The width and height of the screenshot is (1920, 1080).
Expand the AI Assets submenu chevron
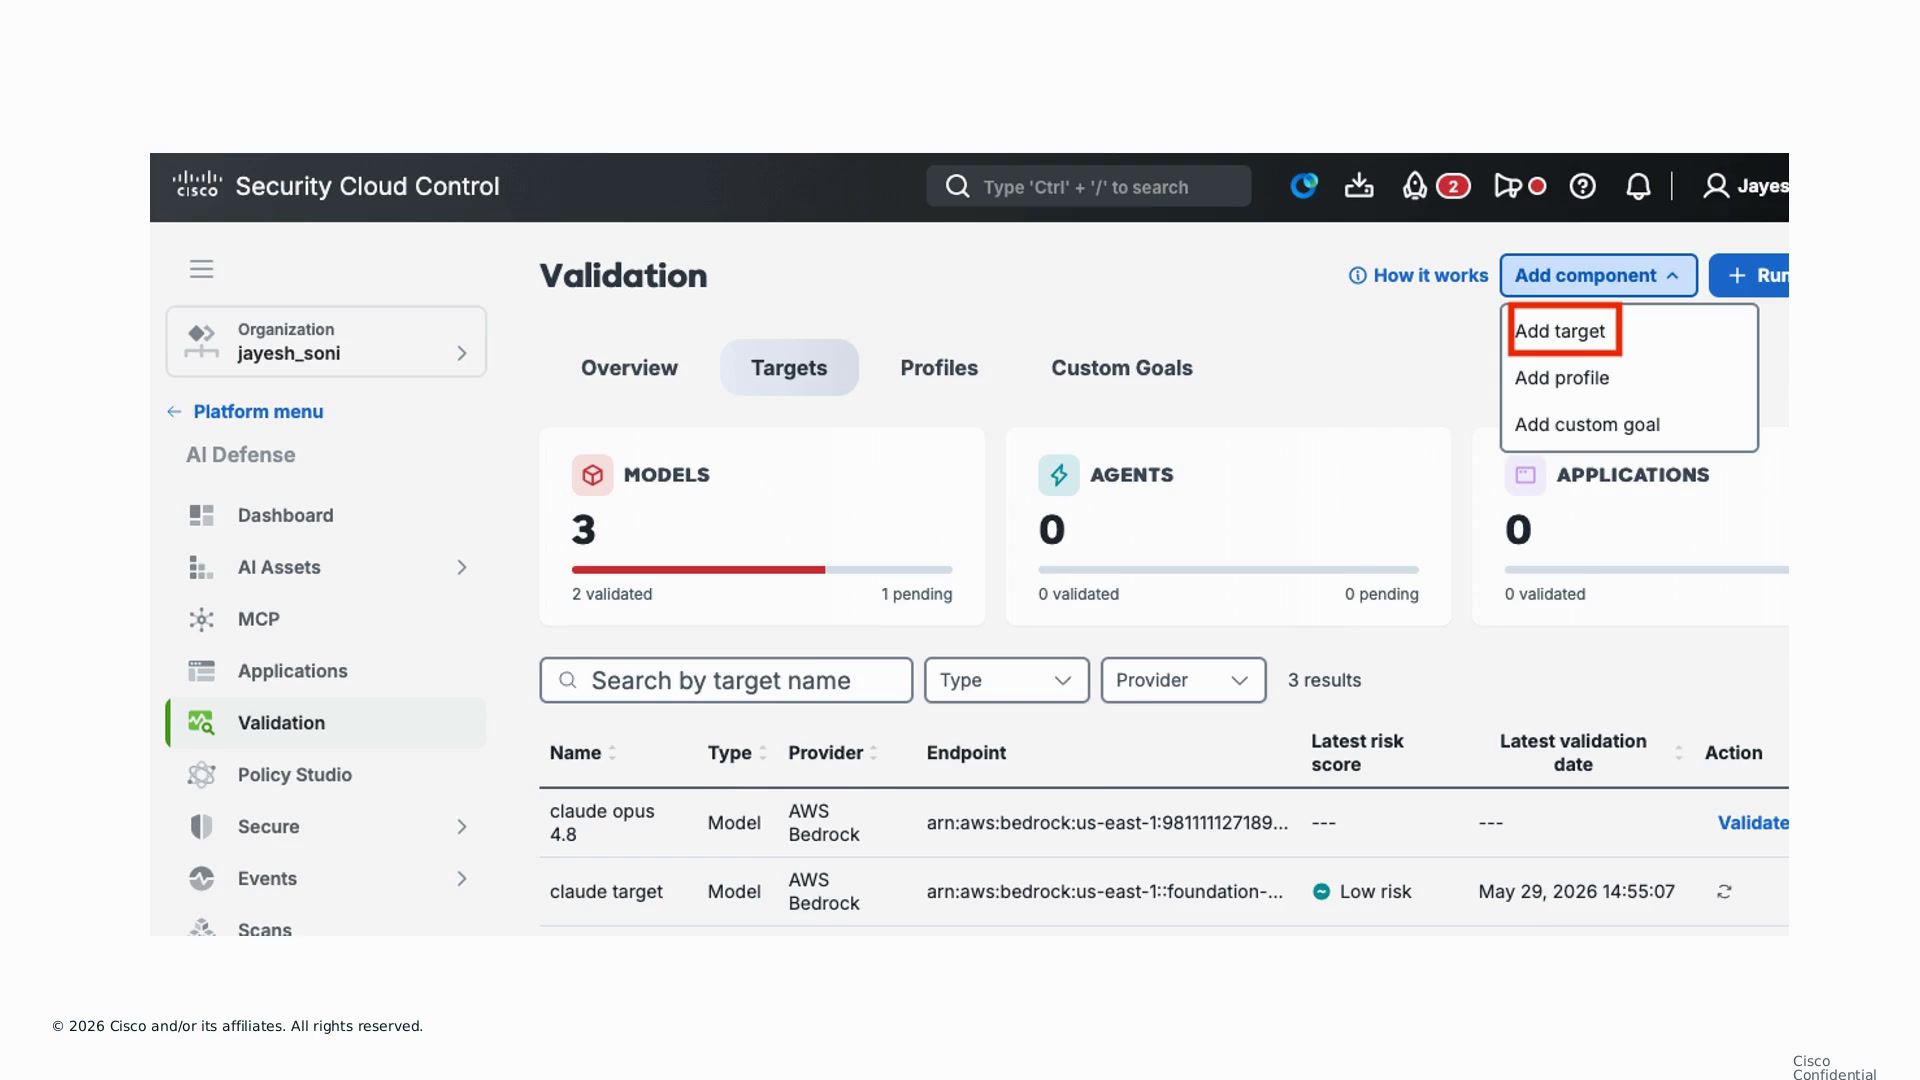[461, 567]
